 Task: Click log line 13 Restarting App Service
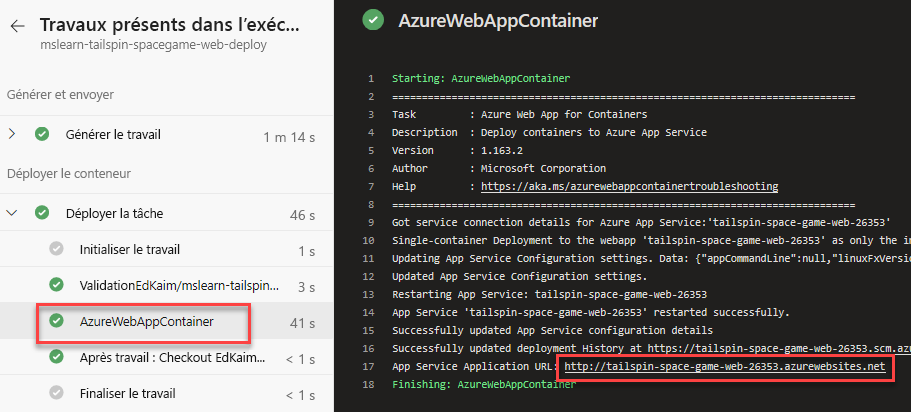coord(550,294)
